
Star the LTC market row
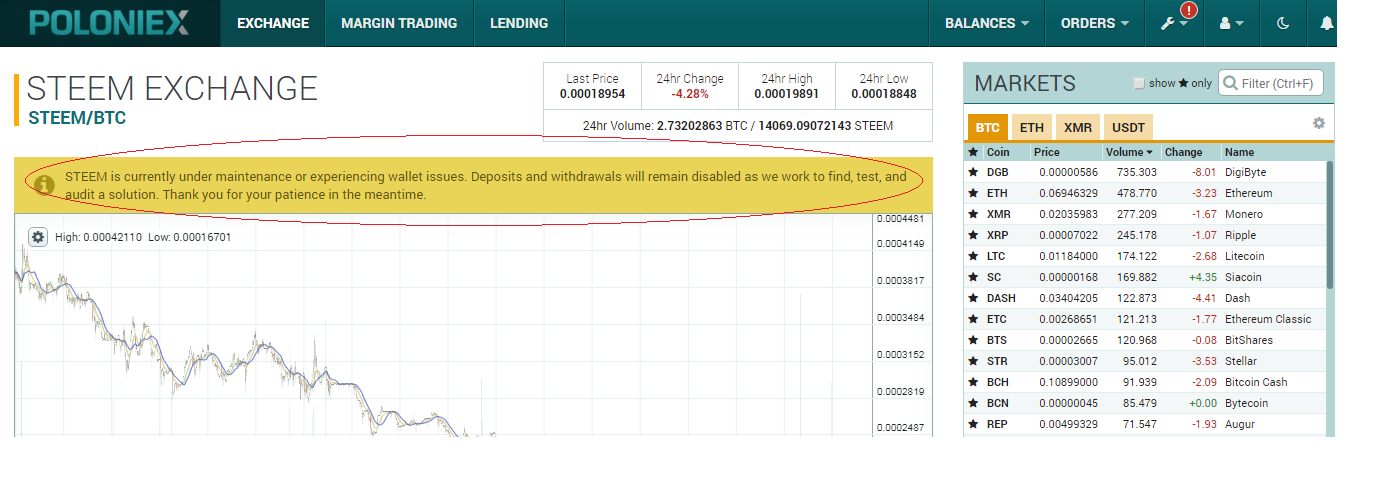(973, 256)
